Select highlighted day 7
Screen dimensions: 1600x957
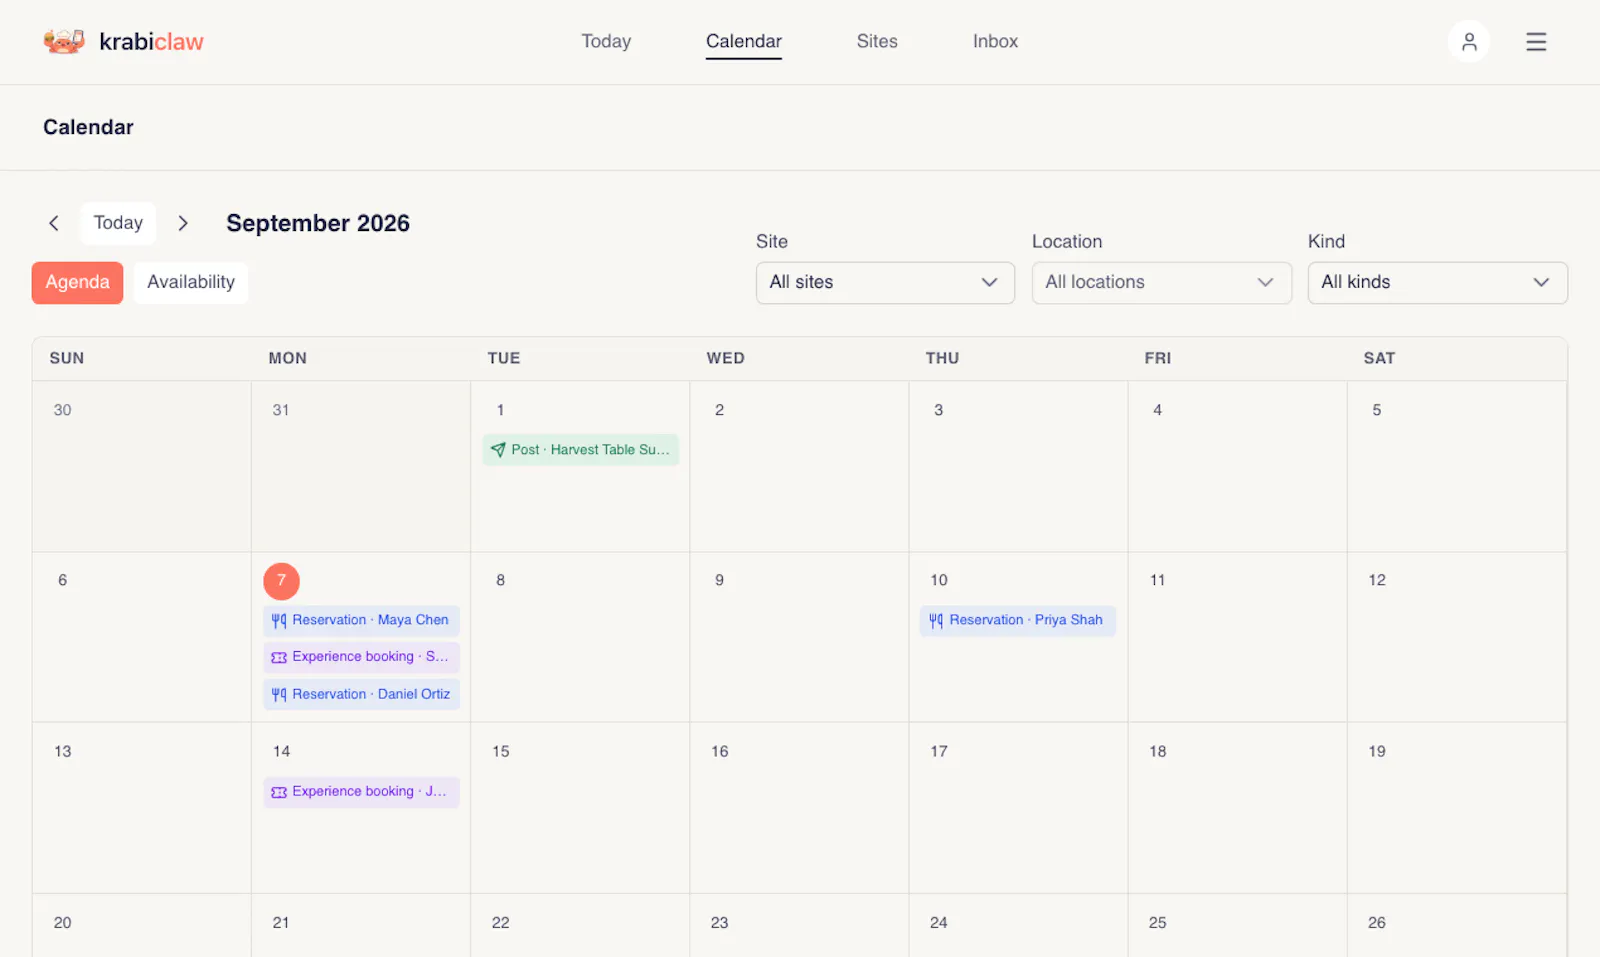click(x=281, y=580)
